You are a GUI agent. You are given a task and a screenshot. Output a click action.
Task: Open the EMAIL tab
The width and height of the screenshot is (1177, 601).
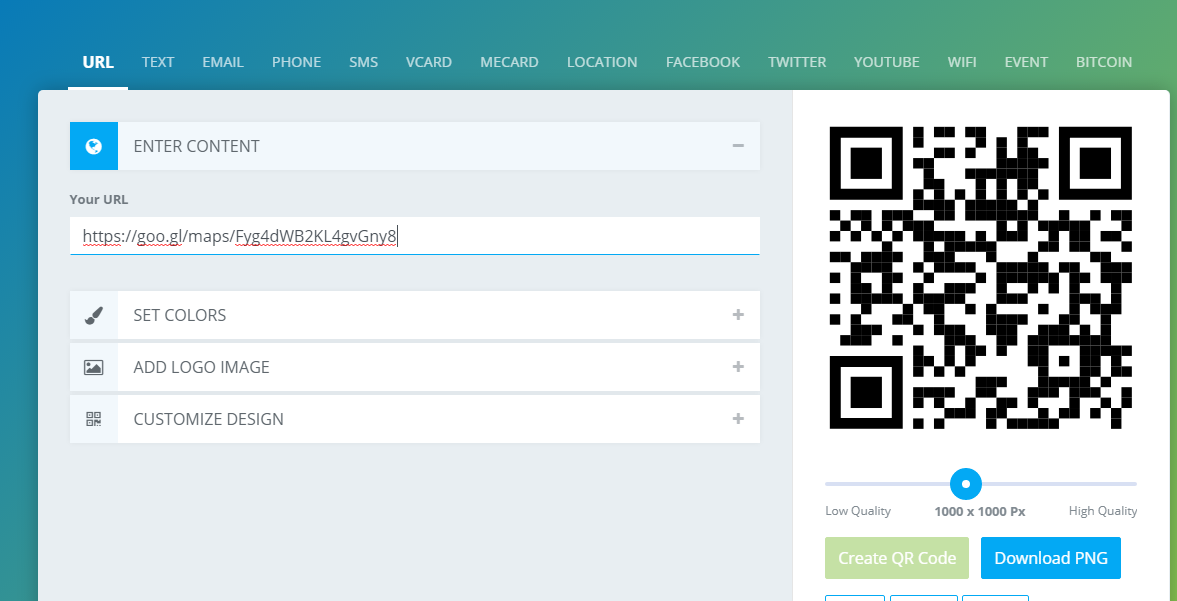223,62
